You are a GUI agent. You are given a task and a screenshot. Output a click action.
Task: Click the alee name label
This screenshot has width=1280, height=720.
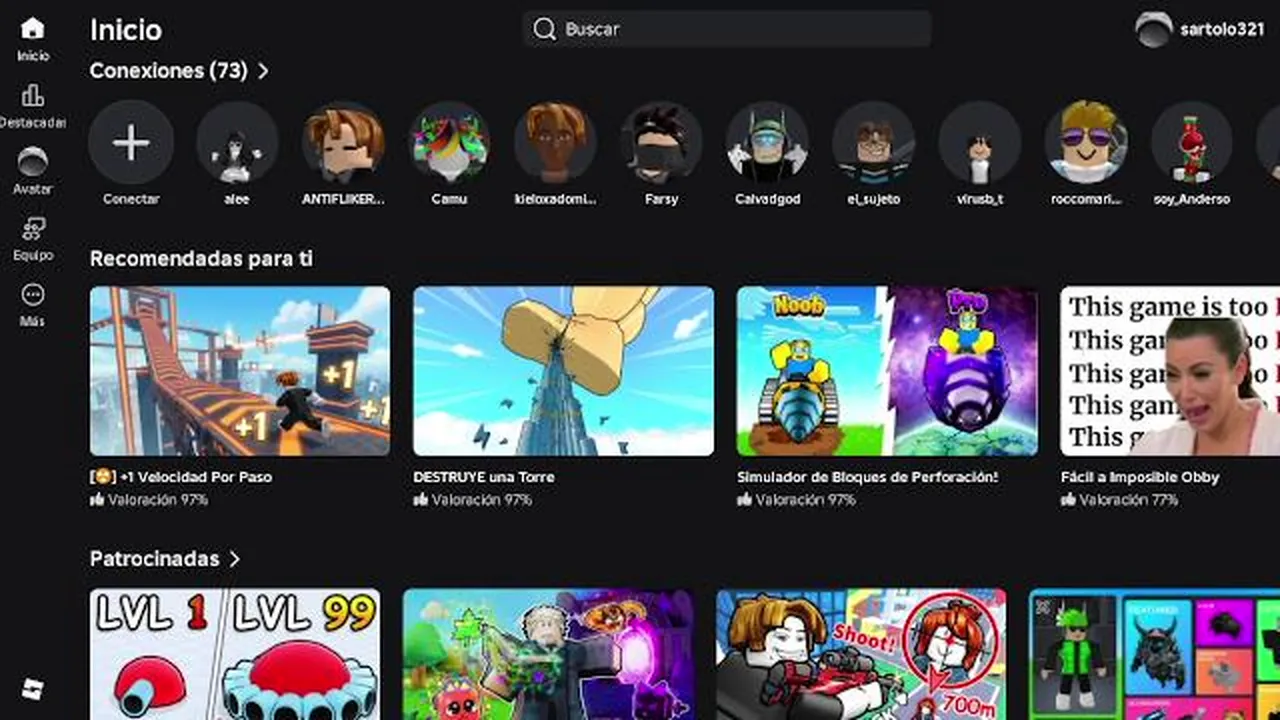coord(237,199)
